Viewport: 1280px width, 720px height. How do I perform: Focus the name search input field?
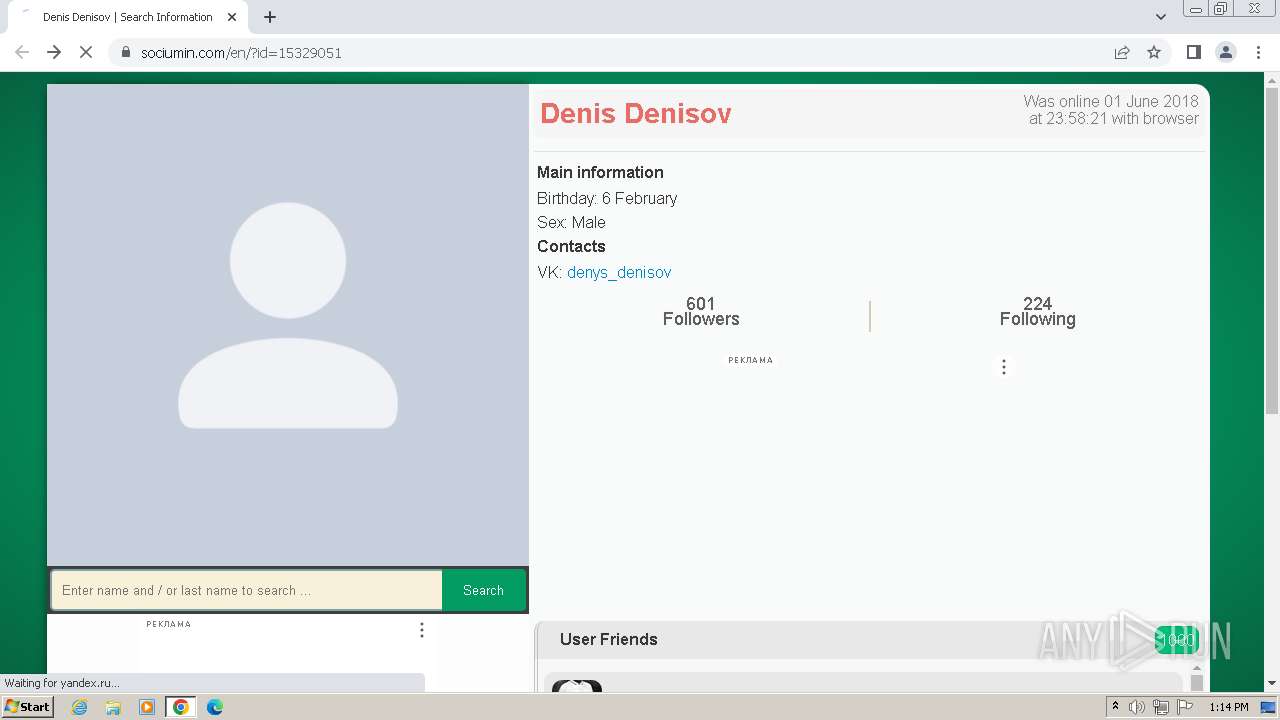coord(247,590)
